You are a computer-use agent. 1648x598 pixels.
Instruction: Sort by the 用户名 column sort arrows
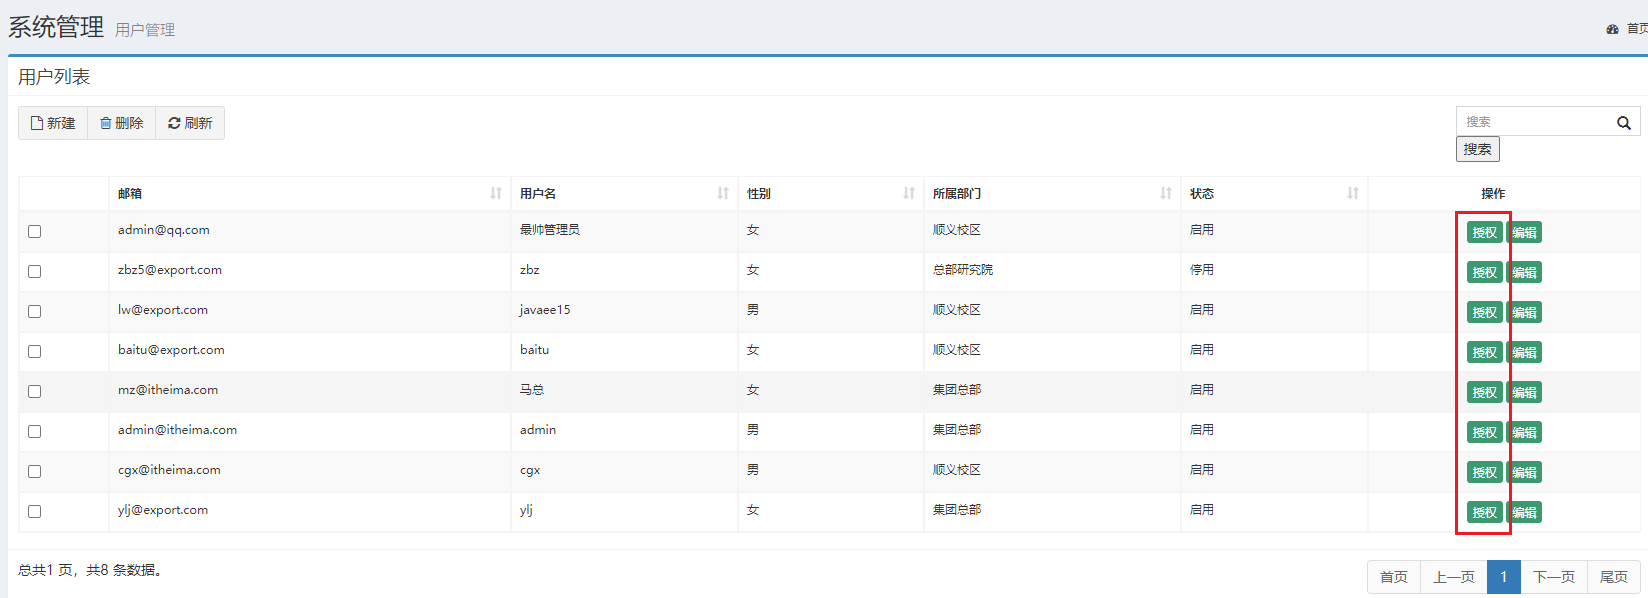(x=723, y=193)
